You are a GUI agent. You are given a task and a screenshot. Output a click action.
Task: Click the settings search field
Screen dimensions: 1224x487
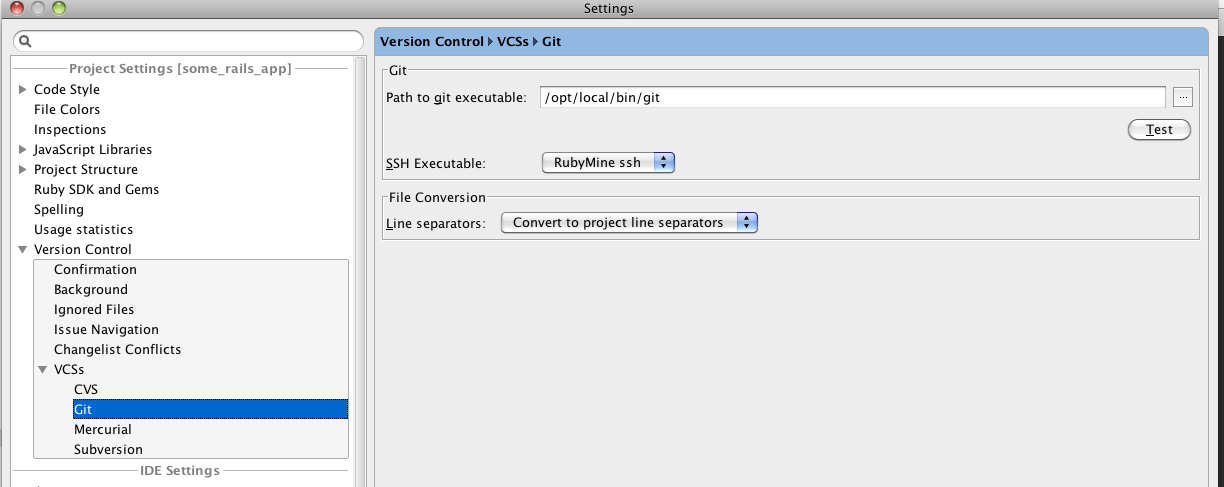click(x=188, y=41)
